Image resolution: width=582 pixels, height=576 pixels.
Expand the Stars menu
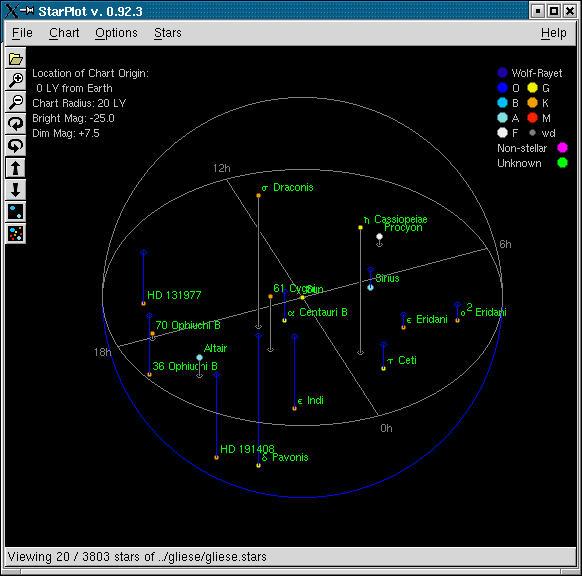tap(168, 33)
